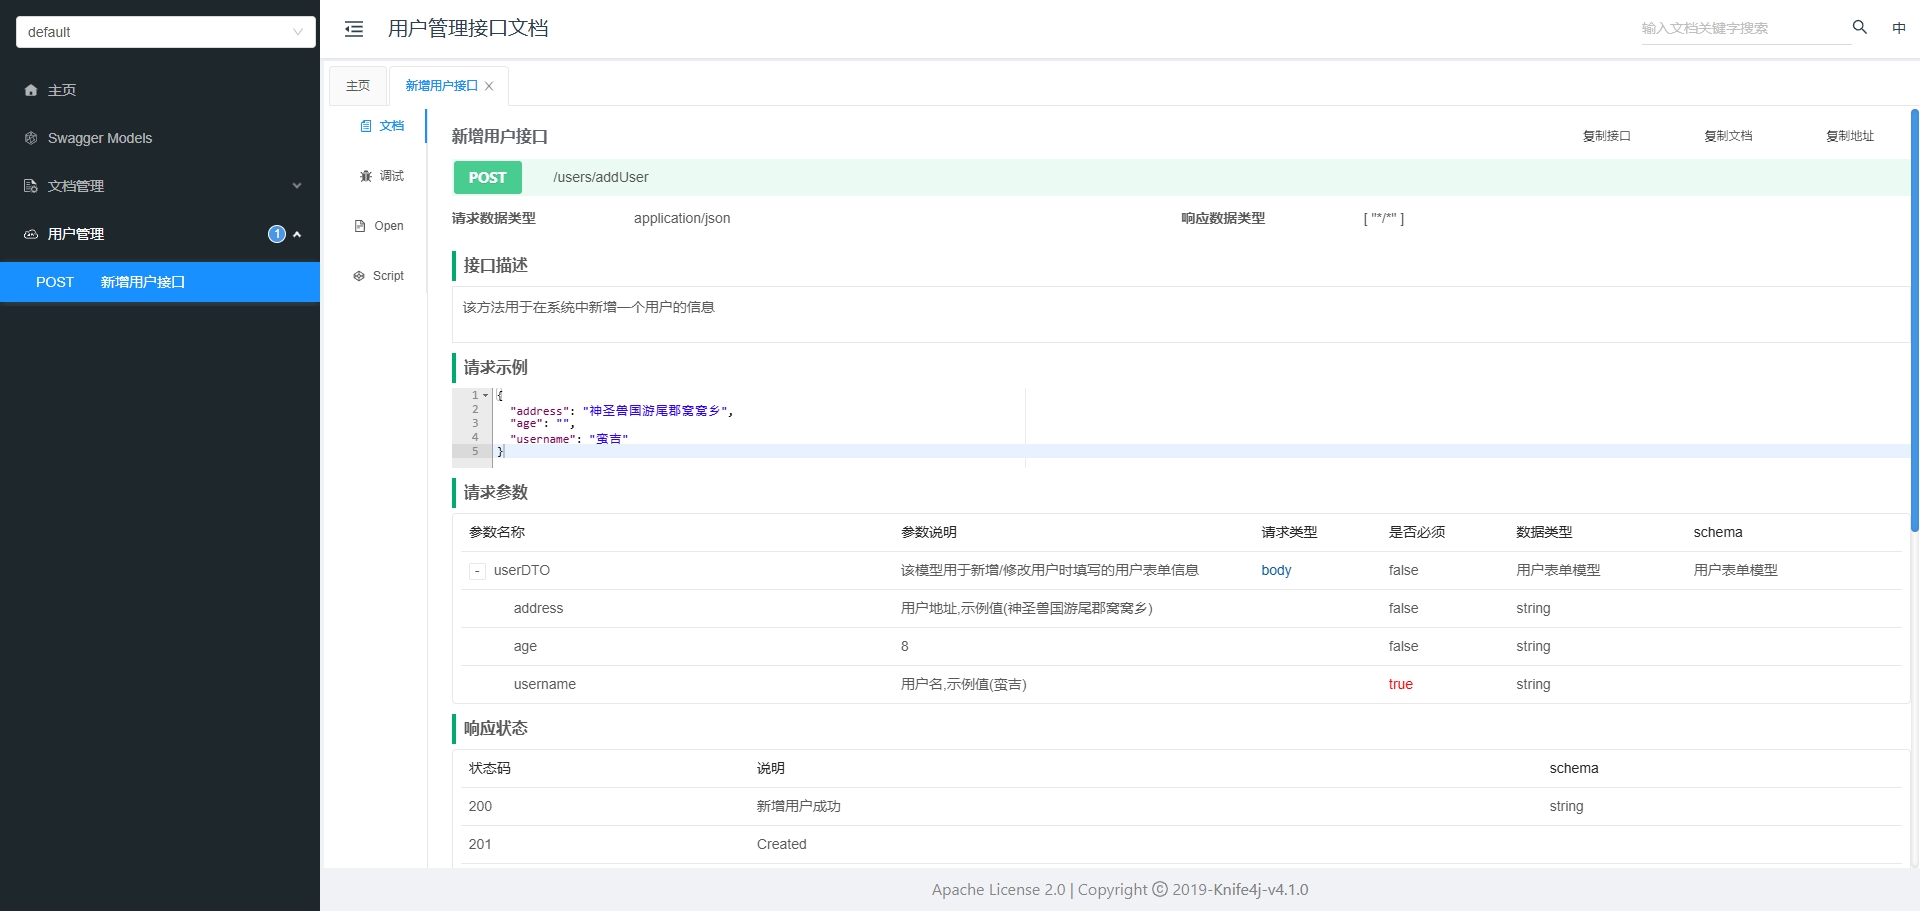
Task: Select POST 新增用户接口 in sidebar
Action: tap(160, 282)
